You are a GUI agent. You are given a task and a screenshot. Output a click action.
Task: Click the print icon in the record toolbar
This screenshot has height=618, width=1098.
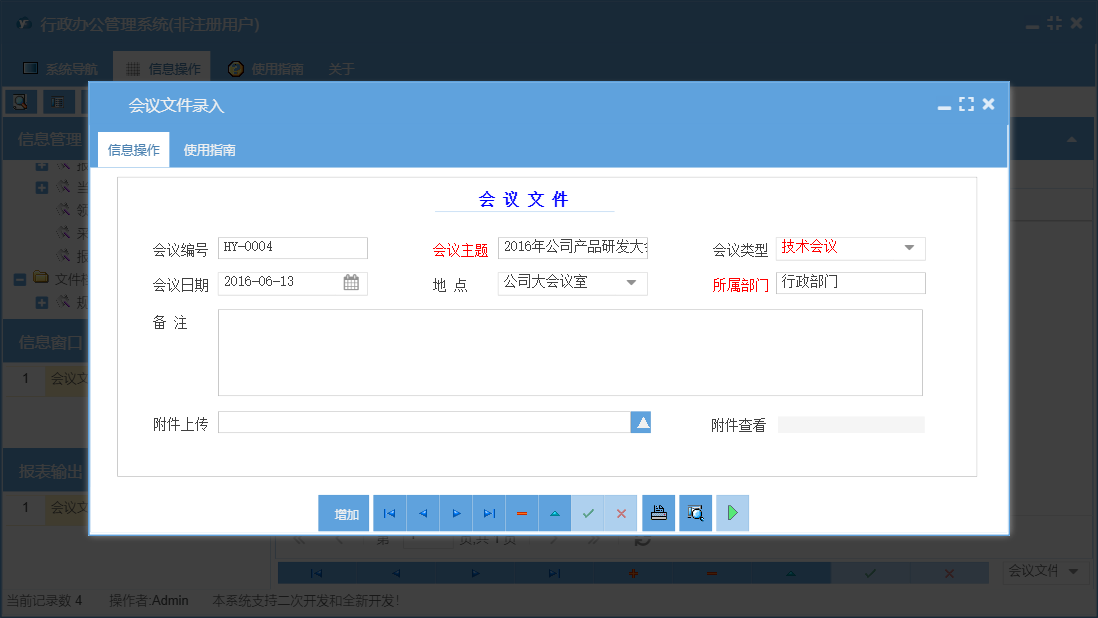[x=658, y=512]
